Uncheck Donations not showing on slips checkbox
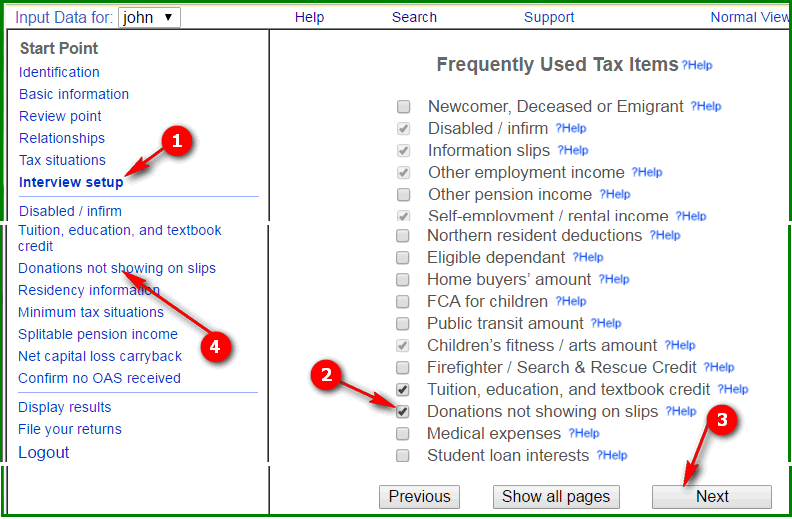 [403, 412]
